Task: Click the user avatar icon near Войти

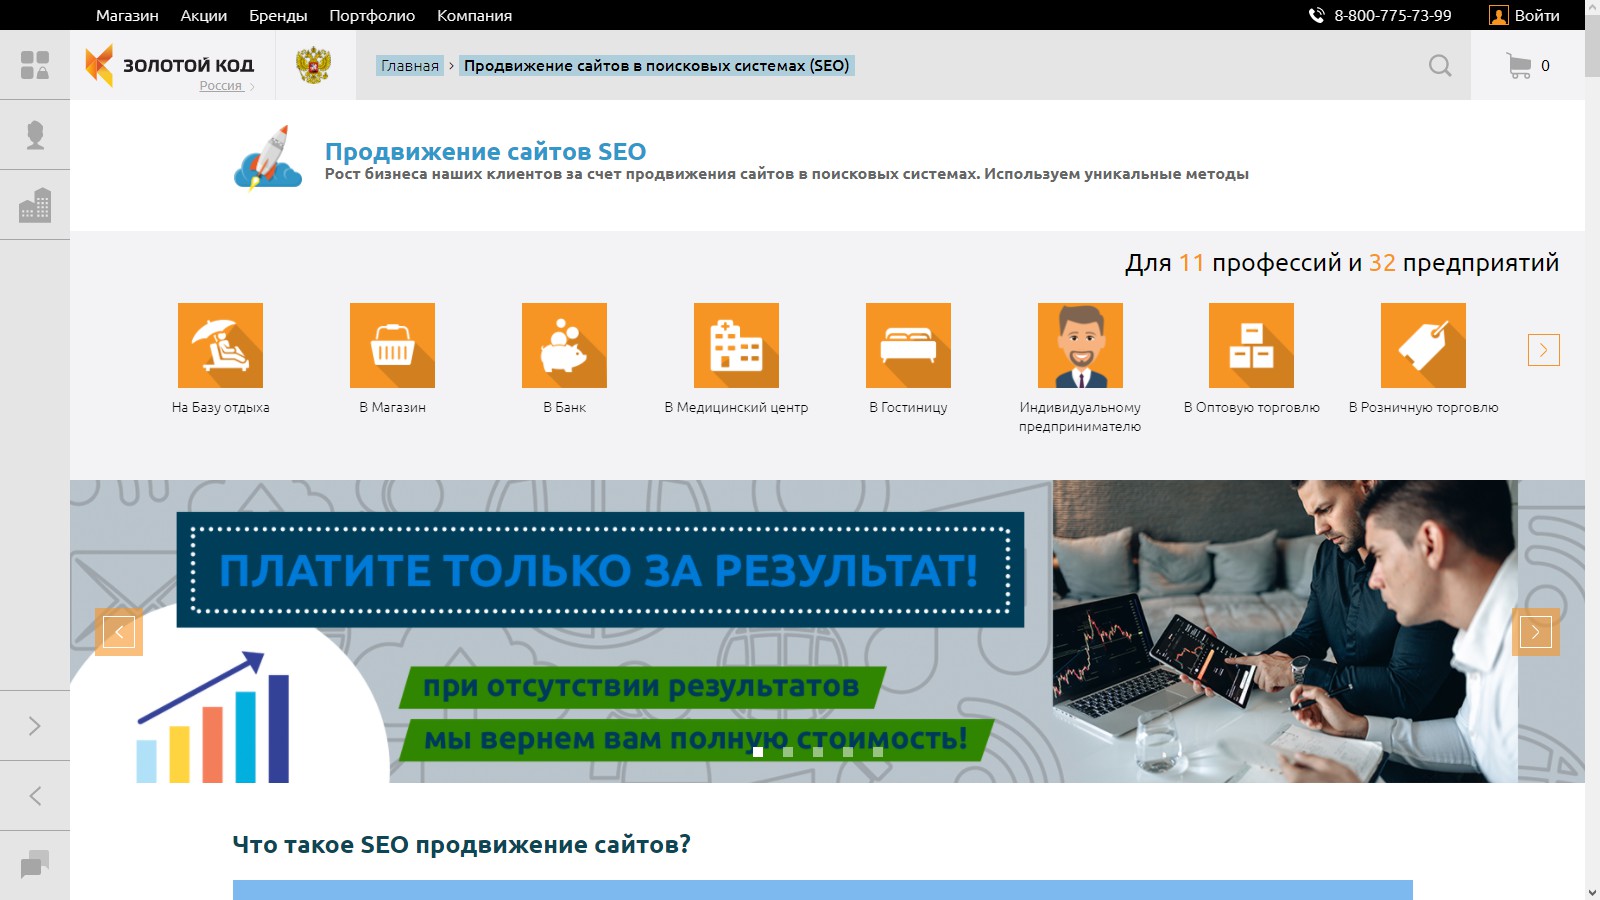Action: (x=1498, y=15)
